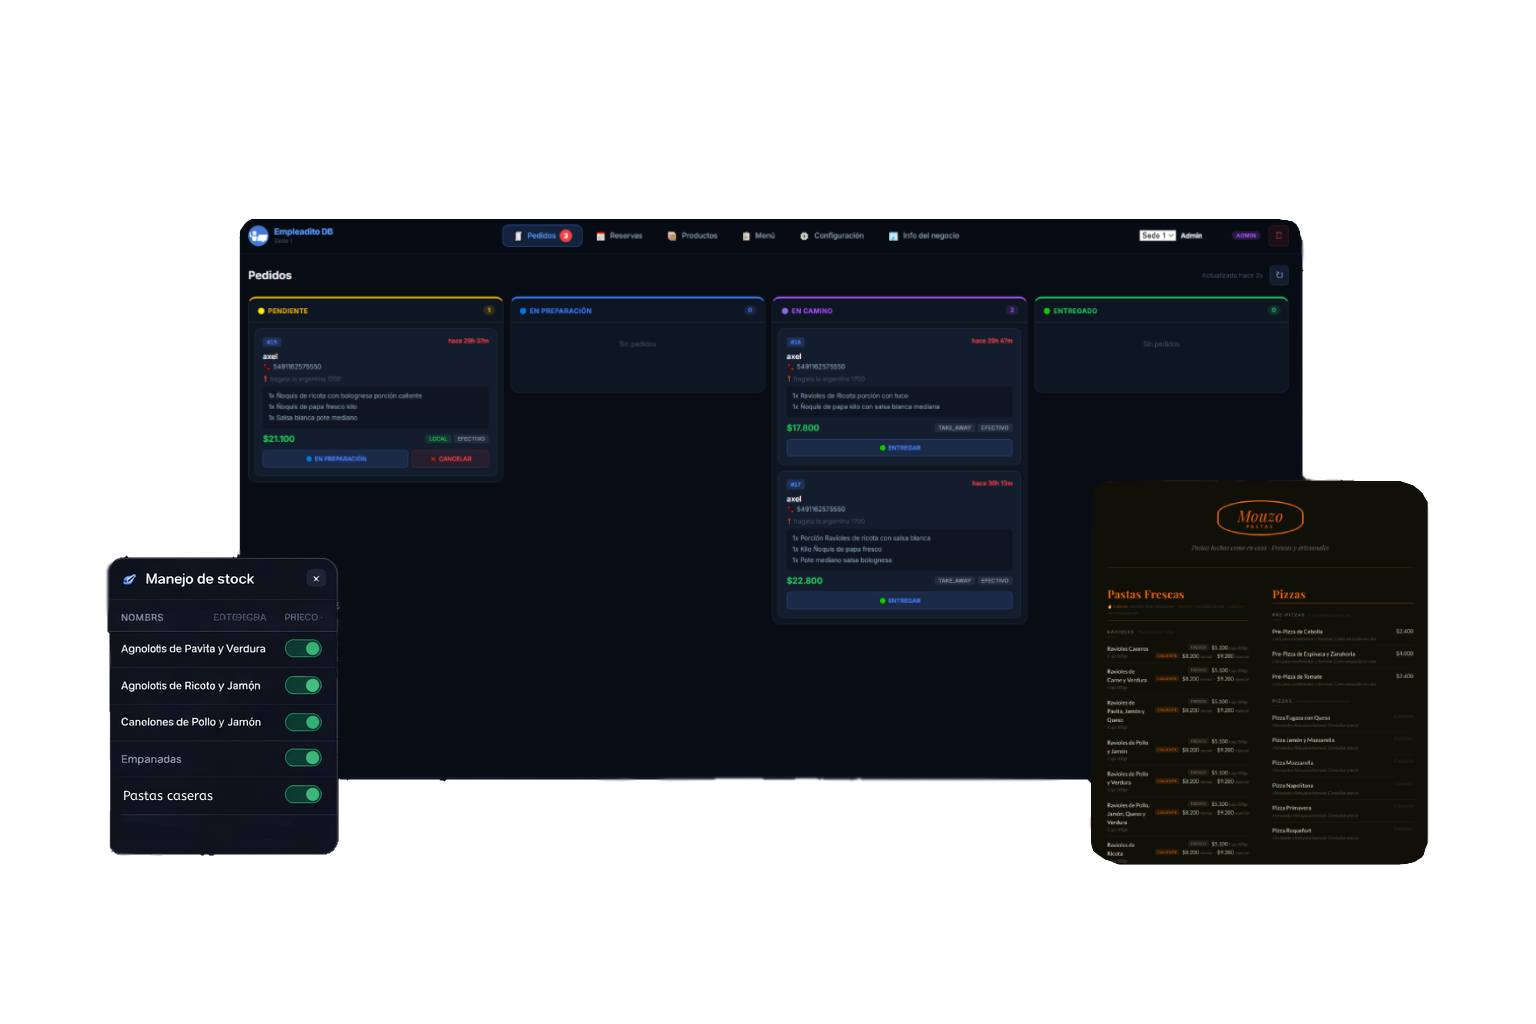The height and width of the screenshot is (1024, 1536).
Task: Click the Manejo de stock header icon
Action: click(x=129, y=579)
